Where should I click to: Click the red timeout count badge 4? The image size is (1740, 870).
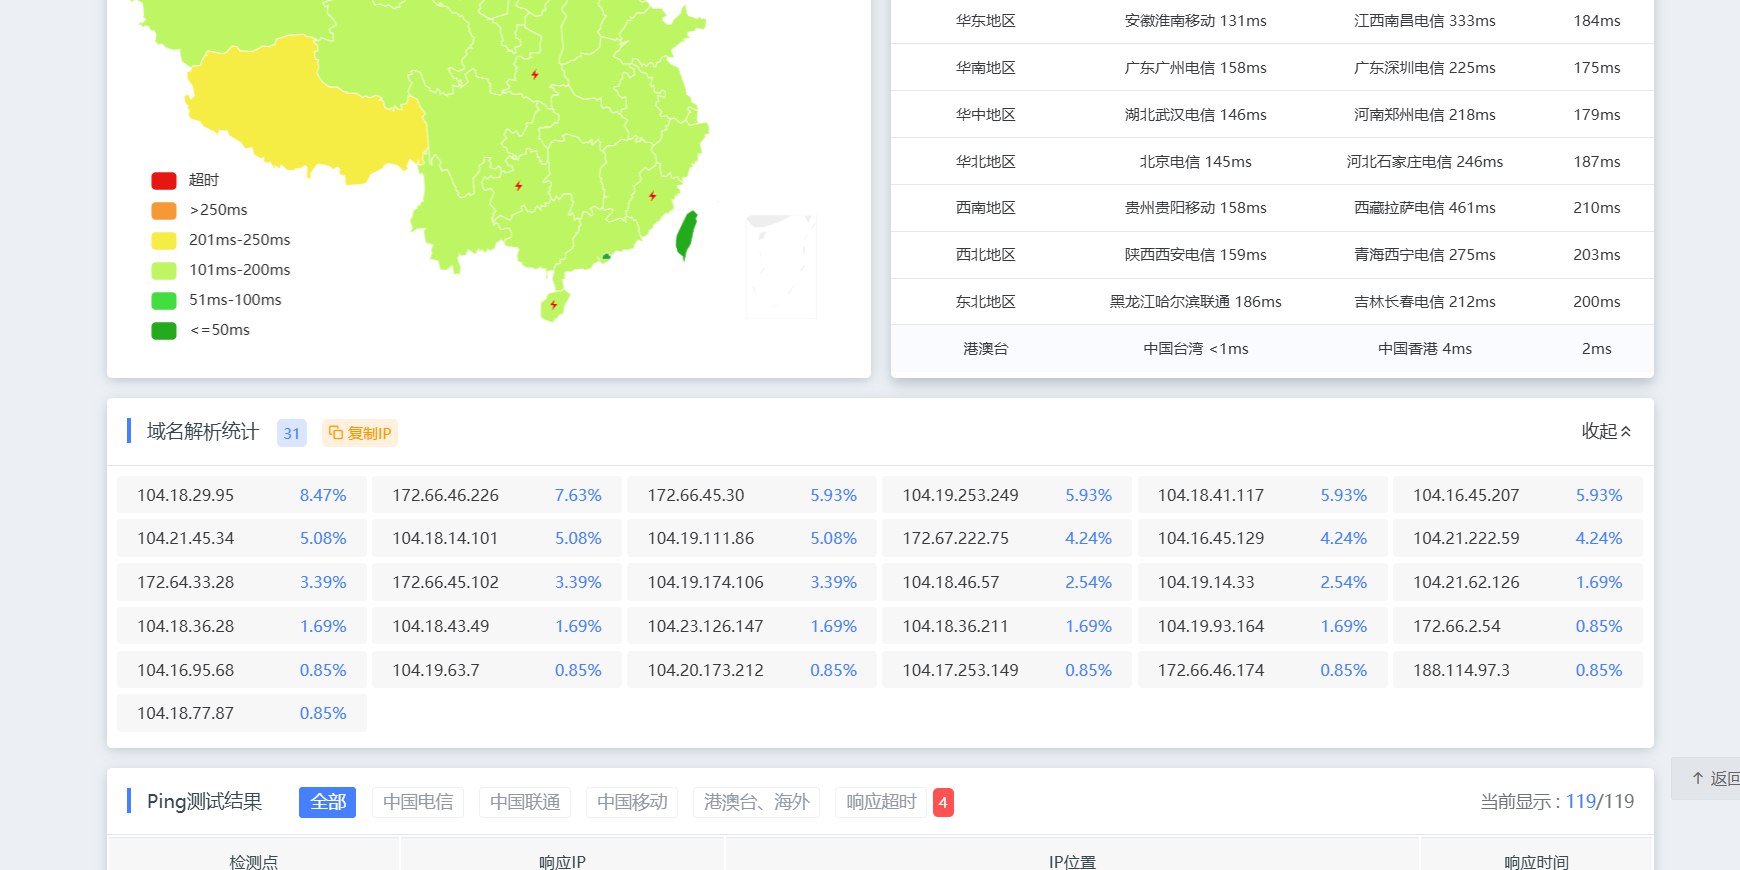942,802
